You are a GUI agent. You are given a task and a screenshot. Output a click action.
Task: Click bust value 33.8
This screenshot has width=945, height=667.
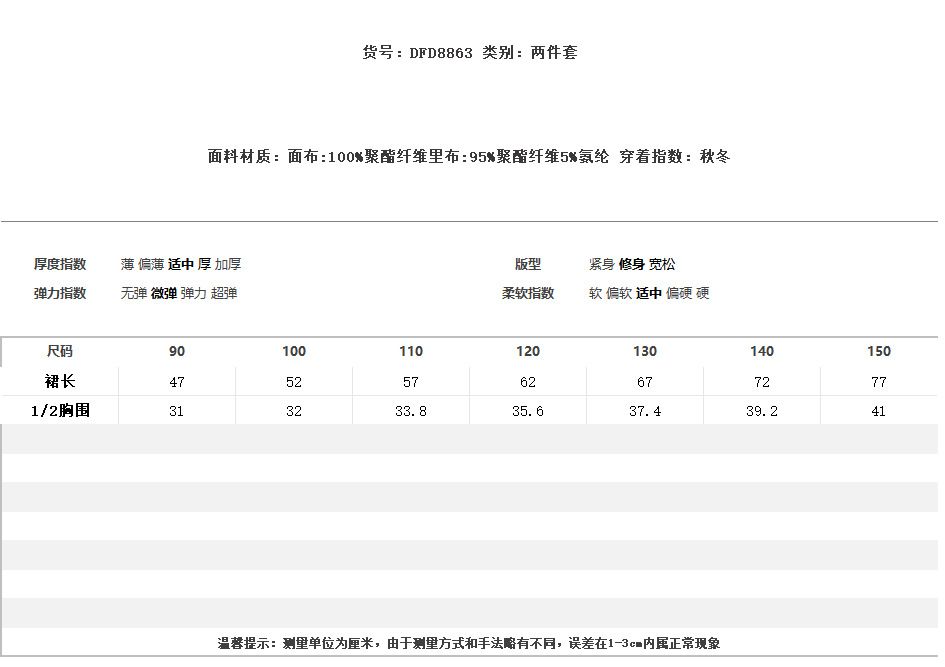tap(411, 412)
